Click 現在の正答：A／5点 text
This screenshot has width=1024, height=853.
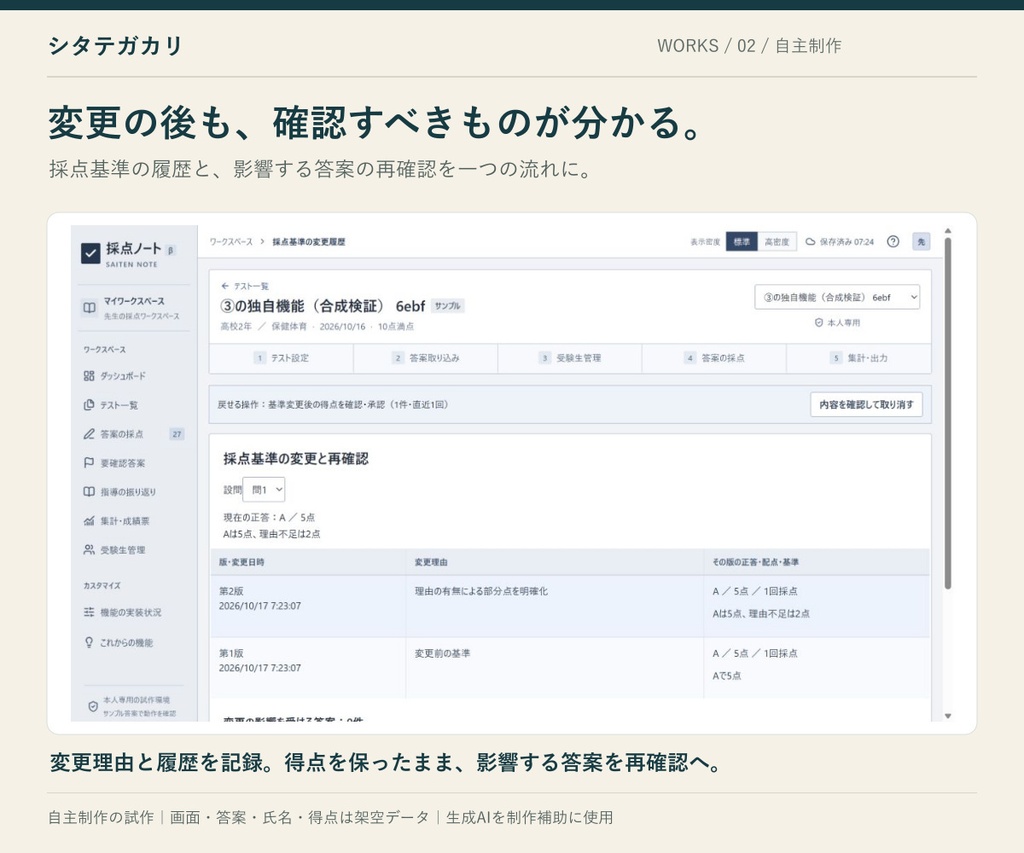(x=269, y=517)
